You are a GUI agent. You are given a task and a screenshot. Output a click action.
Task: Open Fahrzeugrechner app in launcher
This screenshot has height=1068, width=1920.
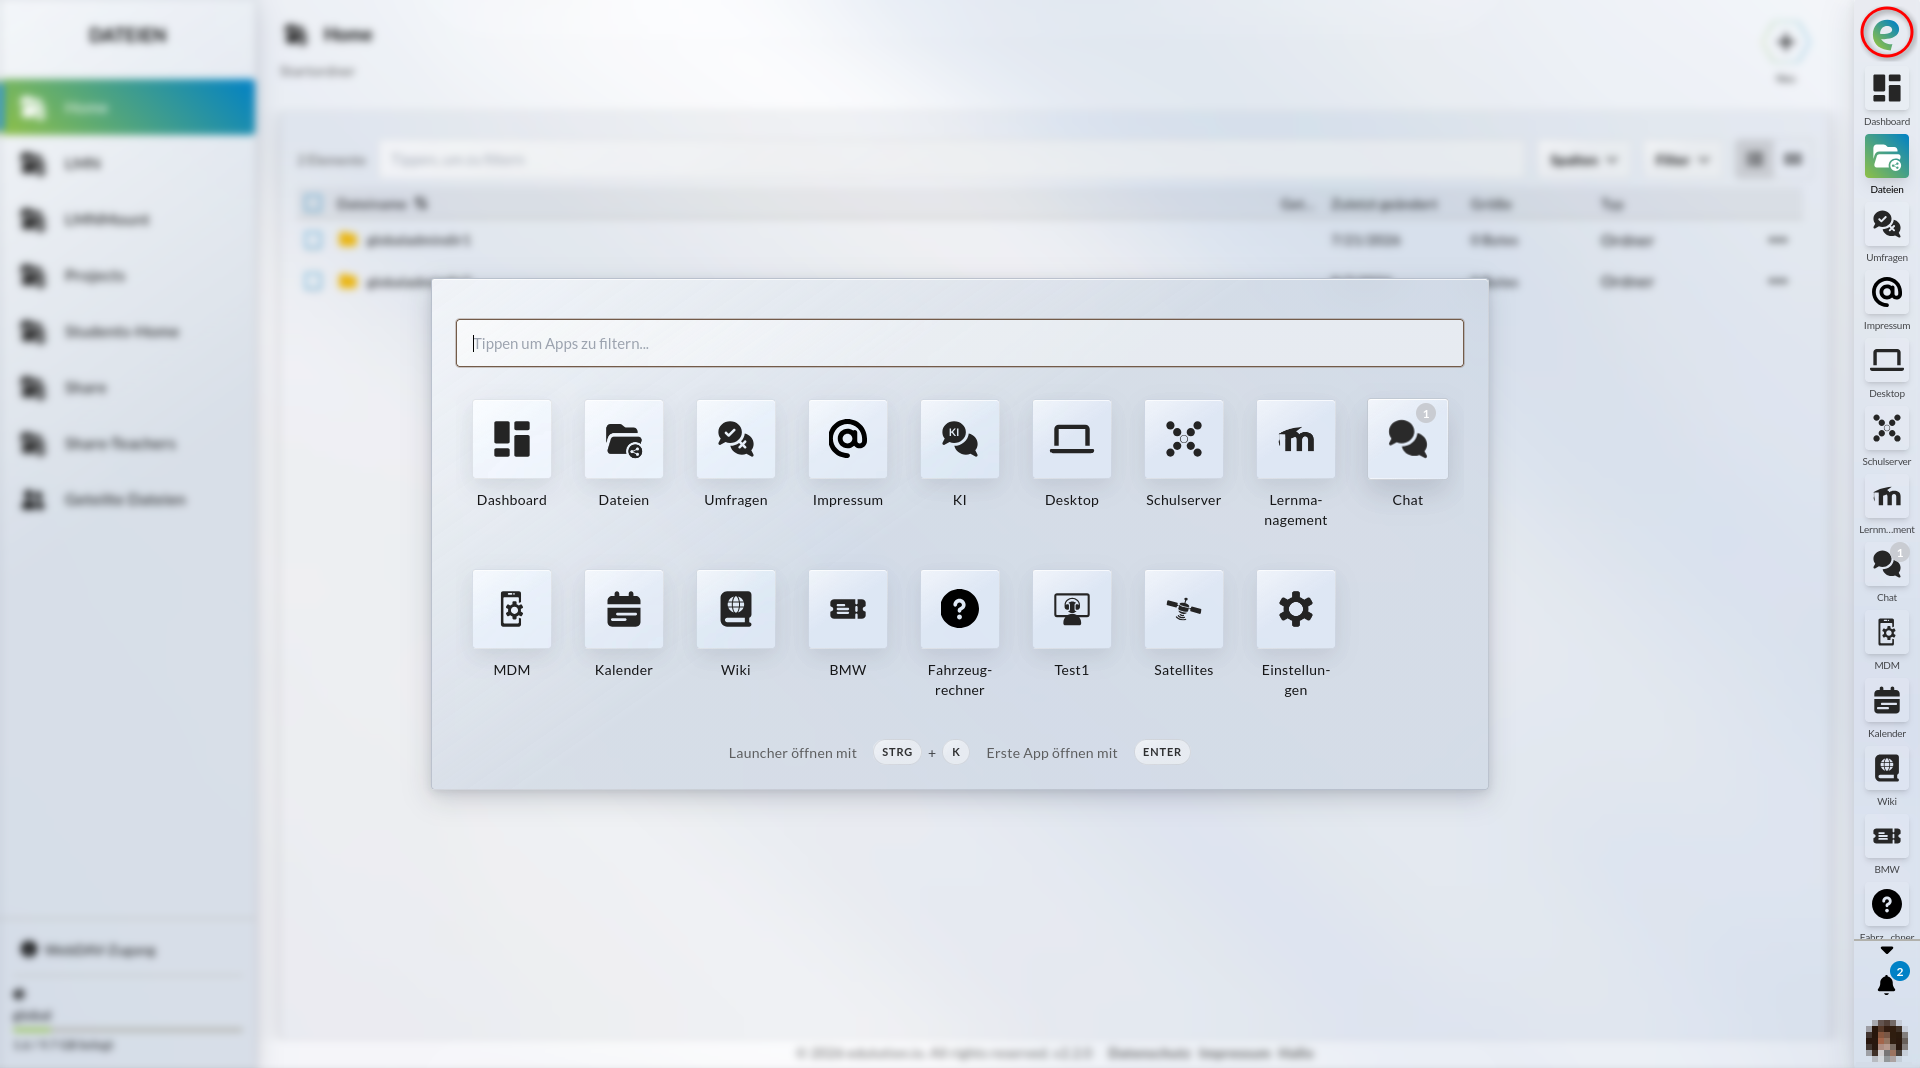[x=959, y=609]
